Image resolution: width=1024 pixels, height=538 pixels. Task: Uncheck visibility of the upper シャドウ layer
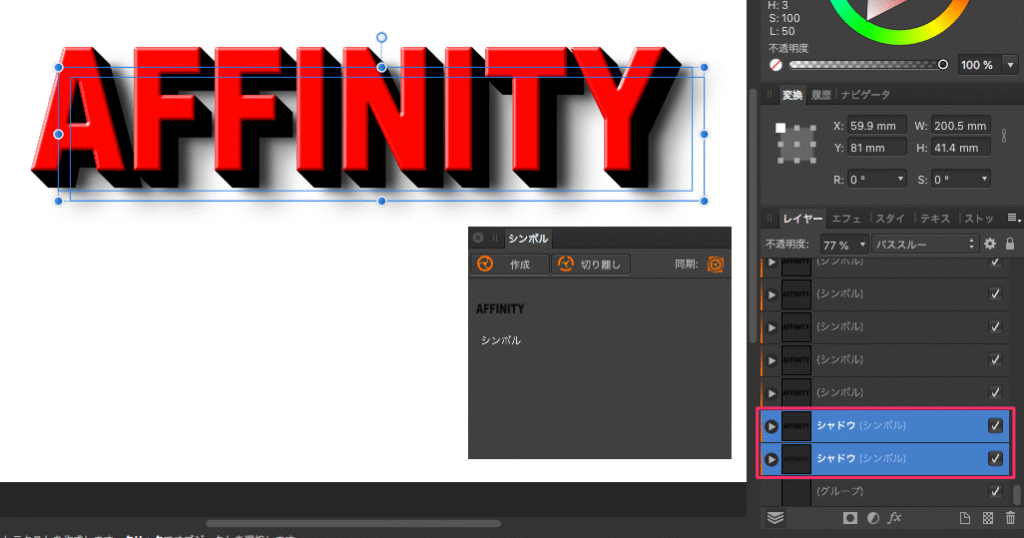point(995,425)
